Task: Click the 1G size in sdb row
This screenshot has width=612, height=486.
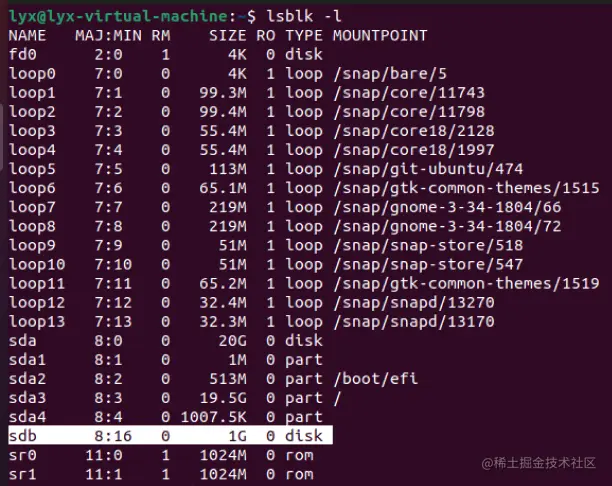Action: click(237, 436)
